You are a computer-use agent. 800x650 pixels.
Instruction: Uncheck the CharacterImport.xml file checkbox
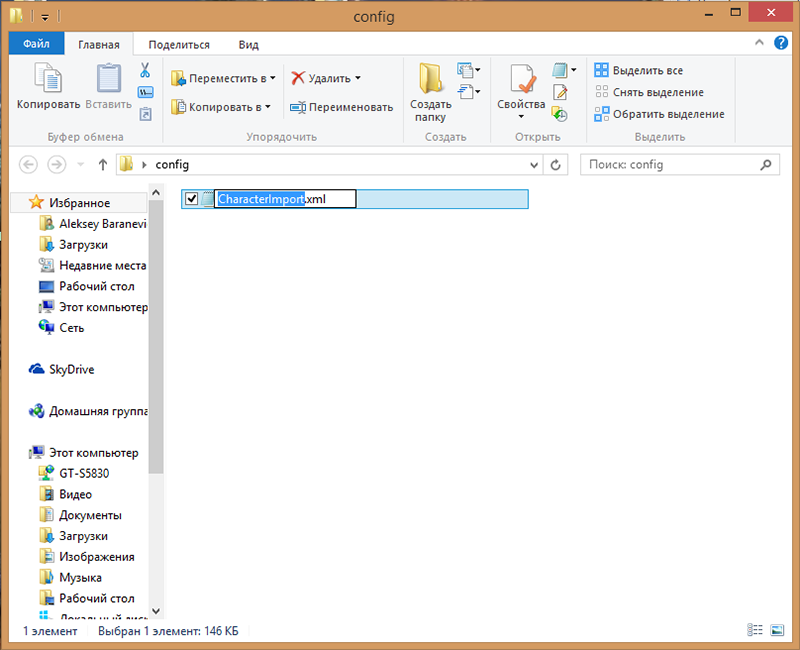click(192, 199)
